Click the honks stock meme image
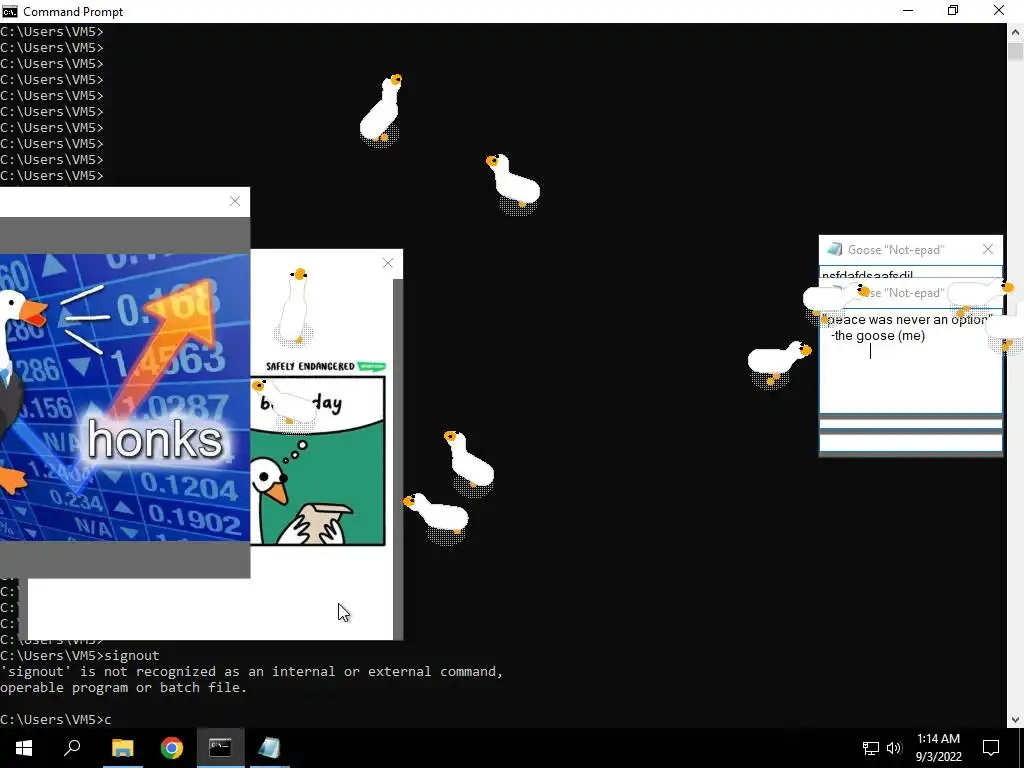This screenshot has width=1024, height=768. 125,397
